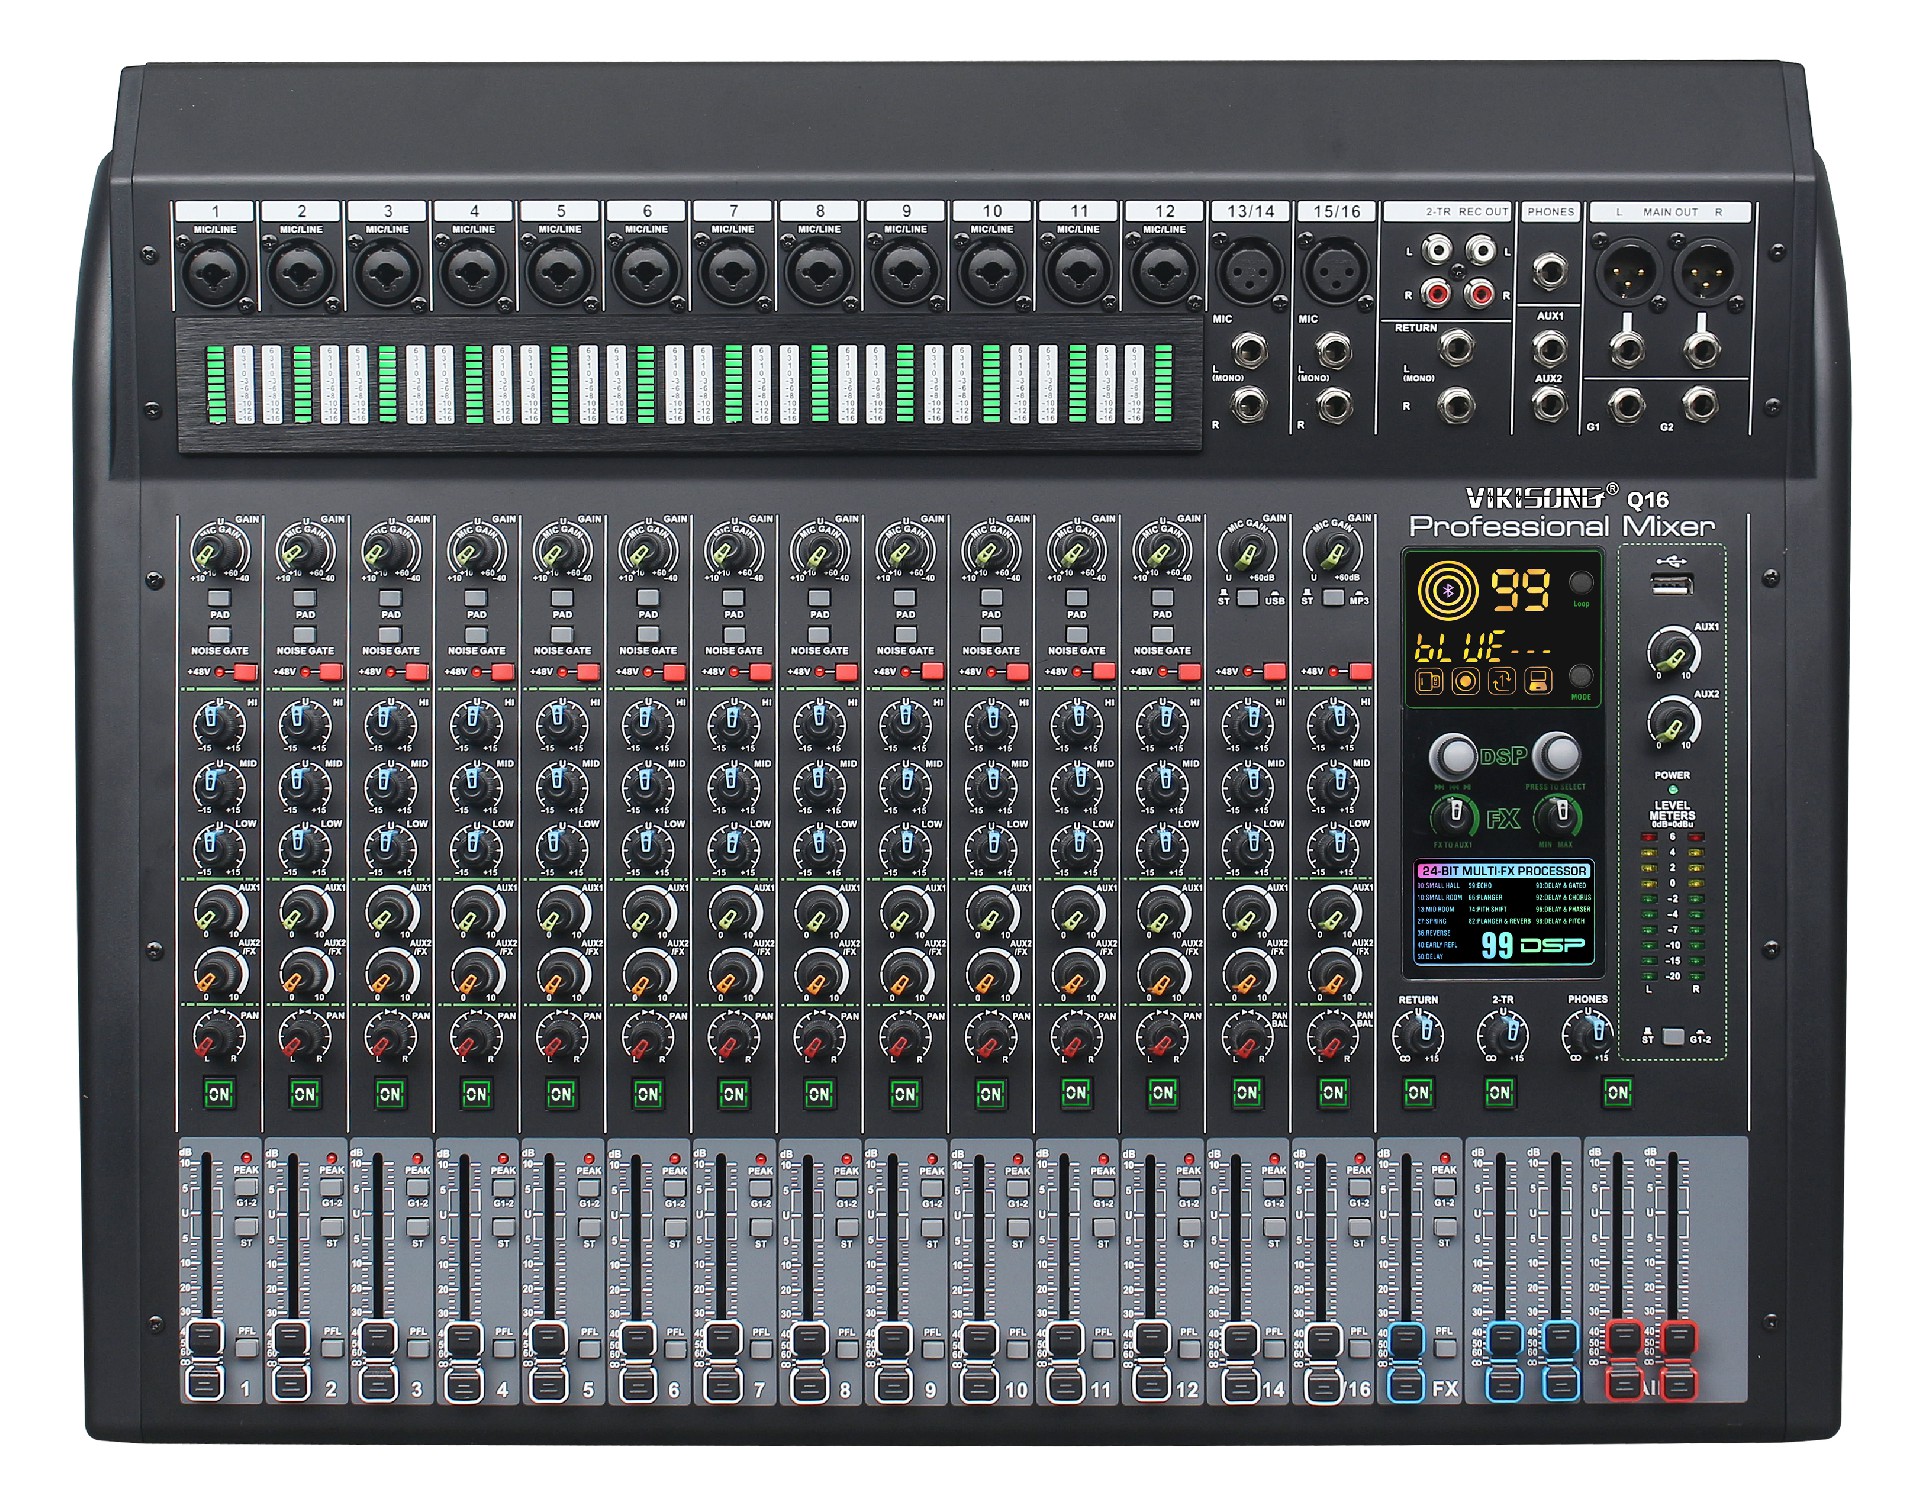Click channel 10 PAN knob
The image size is (1920, 1496).
click(990, 1036)
